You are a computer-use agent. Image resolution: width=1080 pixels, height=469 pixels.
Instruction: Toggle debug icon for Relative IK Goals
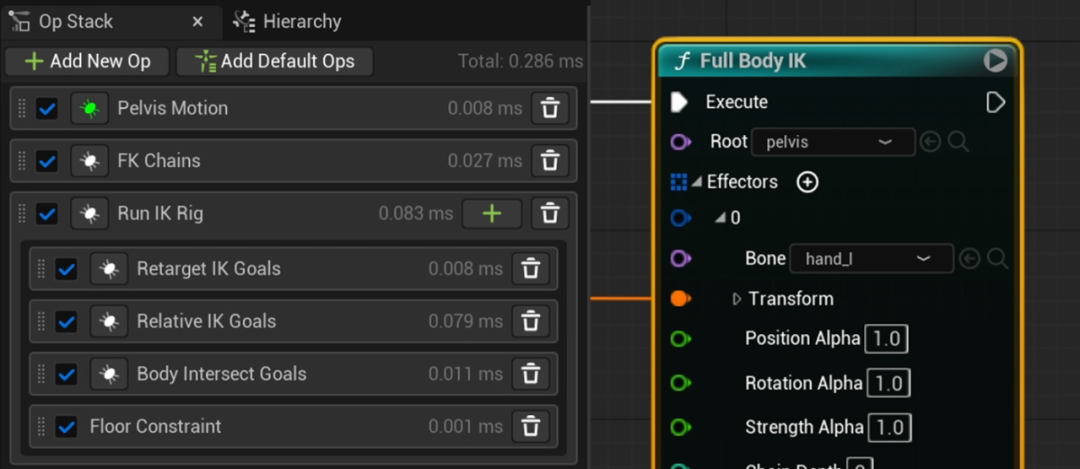[109, 321]
